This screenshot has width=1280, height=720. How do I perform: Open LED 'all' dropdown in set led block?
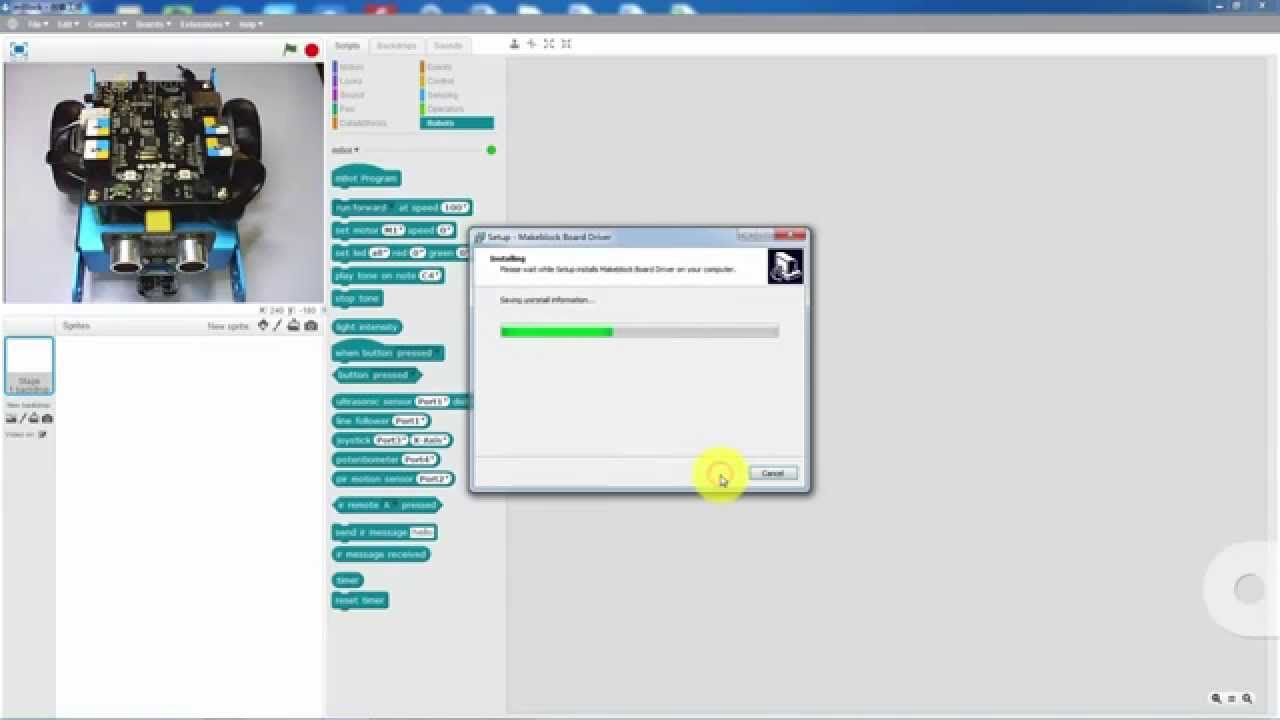(x=380, y=254)
